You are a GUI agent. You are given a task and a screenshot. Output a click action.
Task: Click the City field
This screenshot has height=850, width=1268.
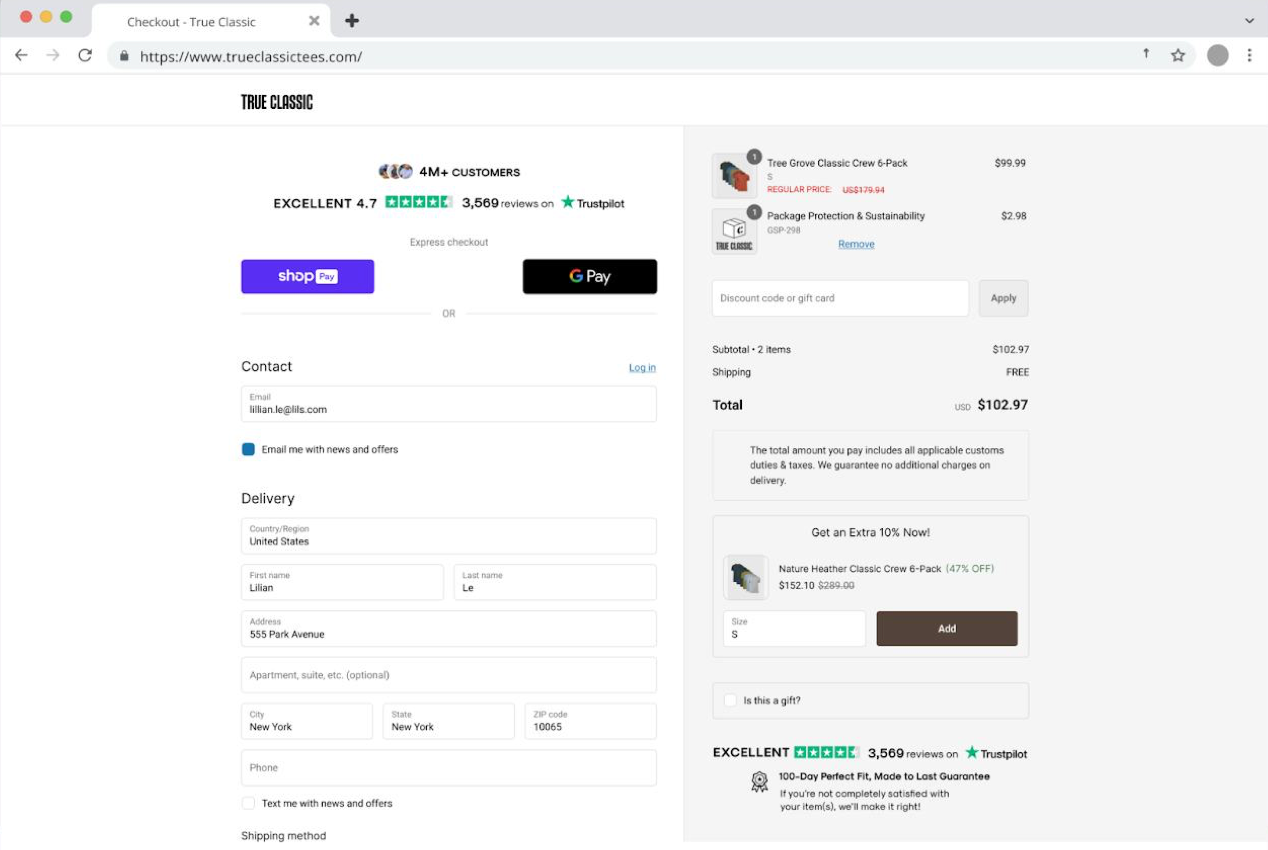pos(307,721)
